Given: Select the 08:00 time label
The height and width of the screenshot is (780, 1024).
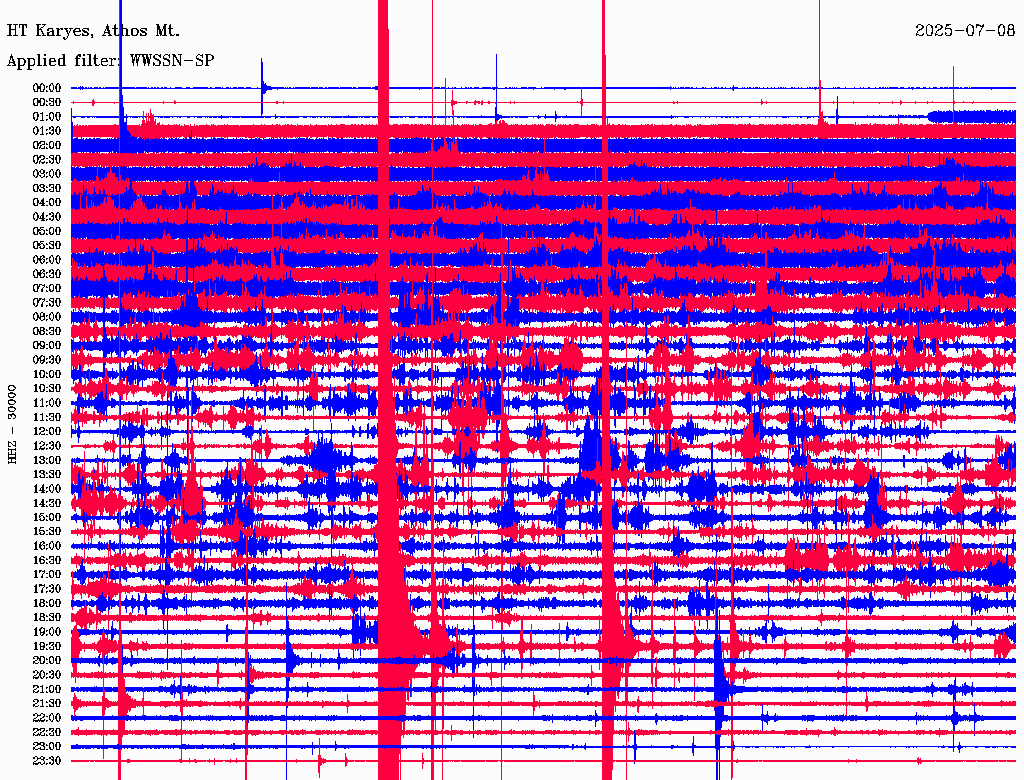Looking at the screenshot, I should point(47,317).
